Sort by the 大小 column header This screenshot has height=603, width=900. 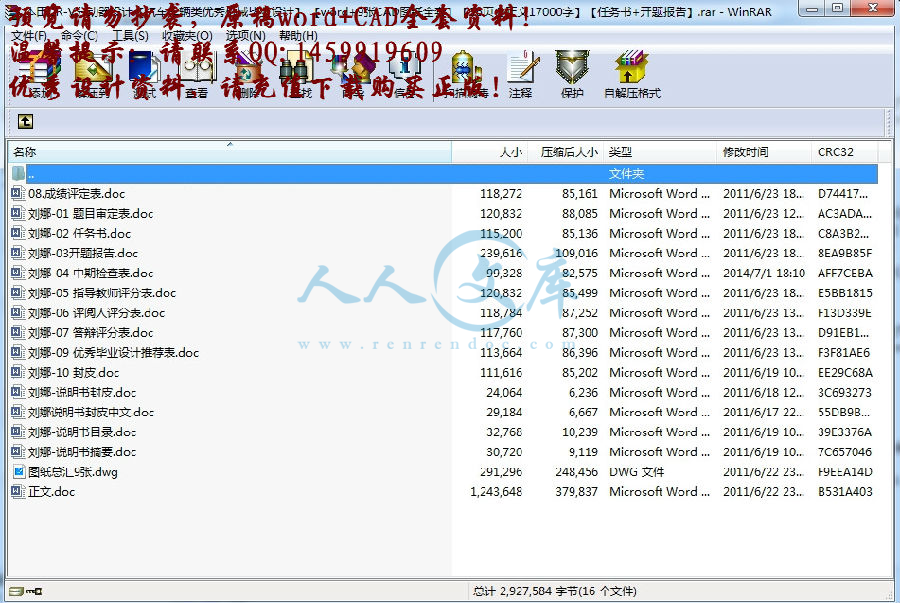pos(490,152)
